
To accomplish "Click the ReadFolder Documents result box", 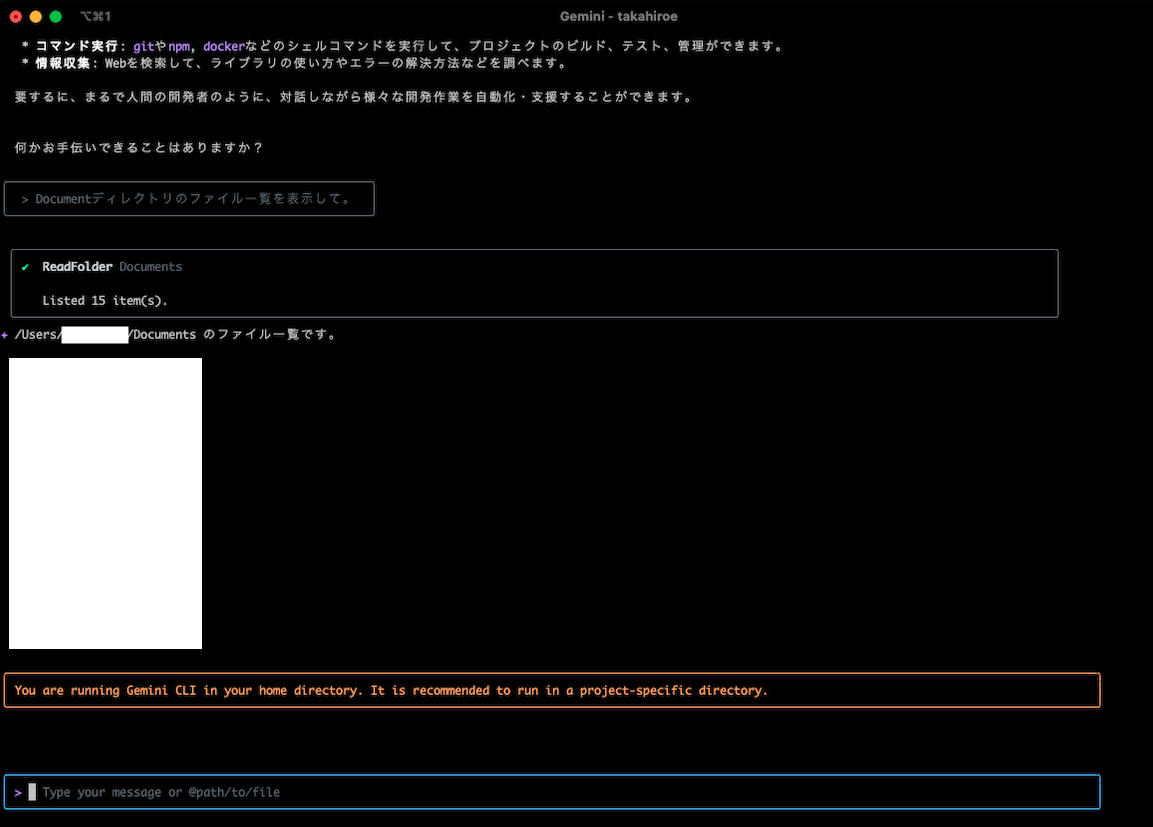I will pos(533,283).
